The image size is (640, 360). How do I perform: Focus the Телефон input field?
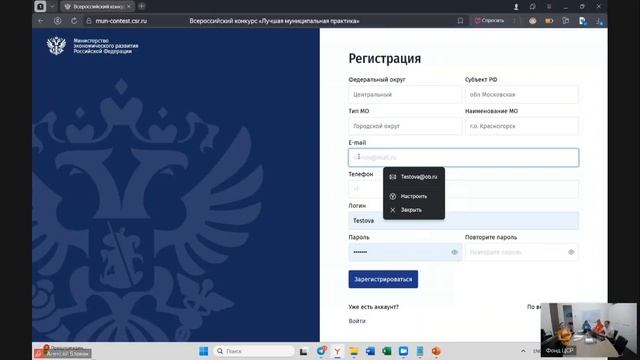click(463, 189)
